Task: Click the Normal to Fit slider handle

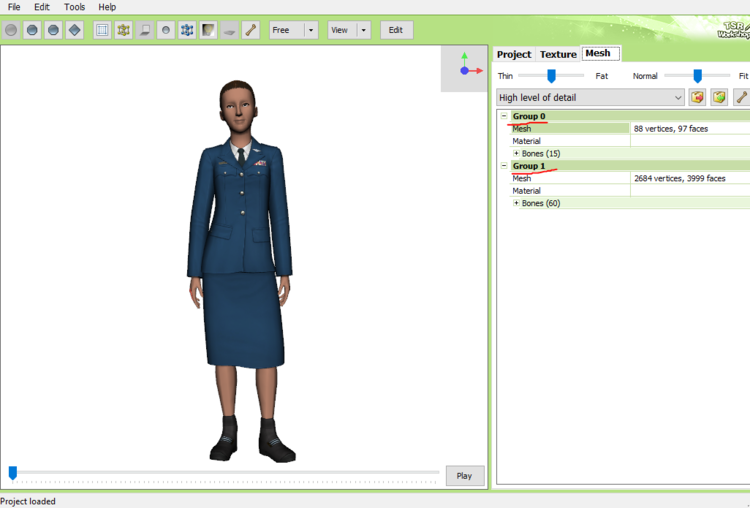Action: tap(698, 76)
